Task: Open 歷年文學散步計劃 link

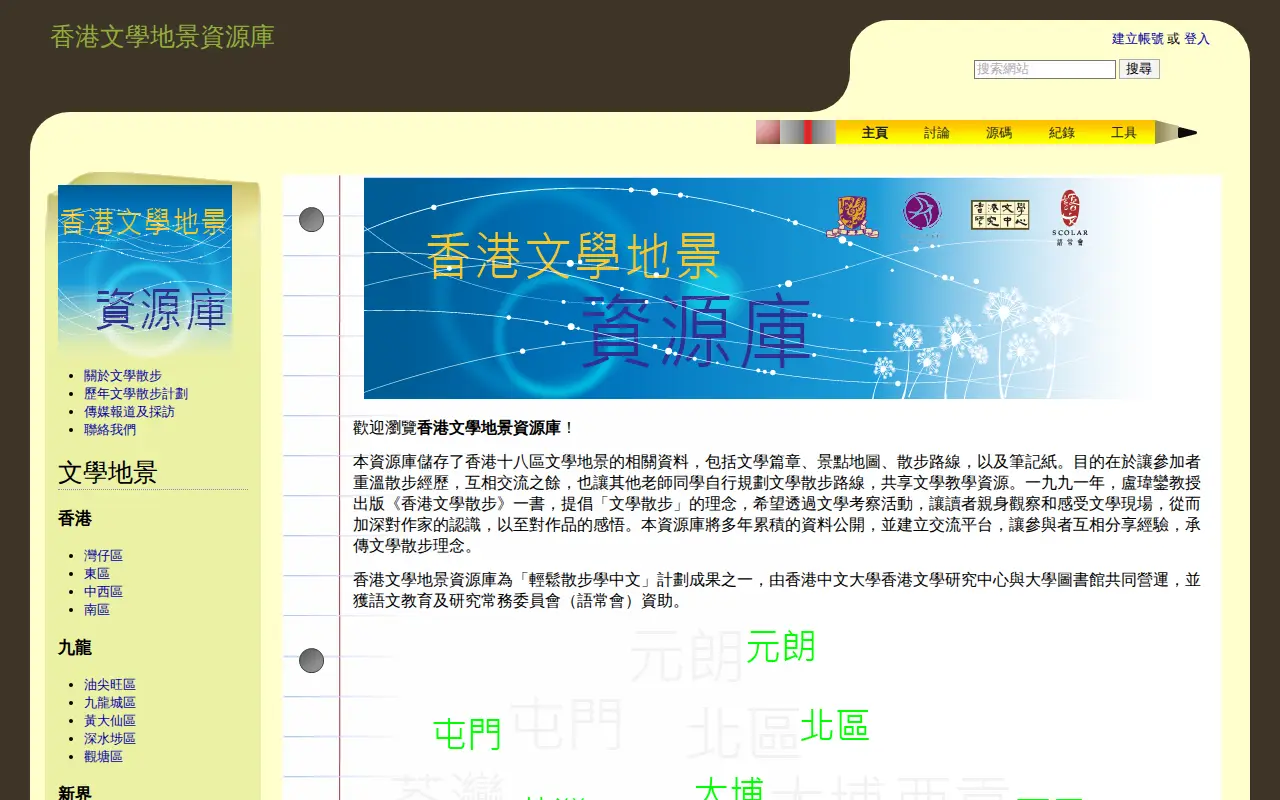Action: (x=136, y=394)
